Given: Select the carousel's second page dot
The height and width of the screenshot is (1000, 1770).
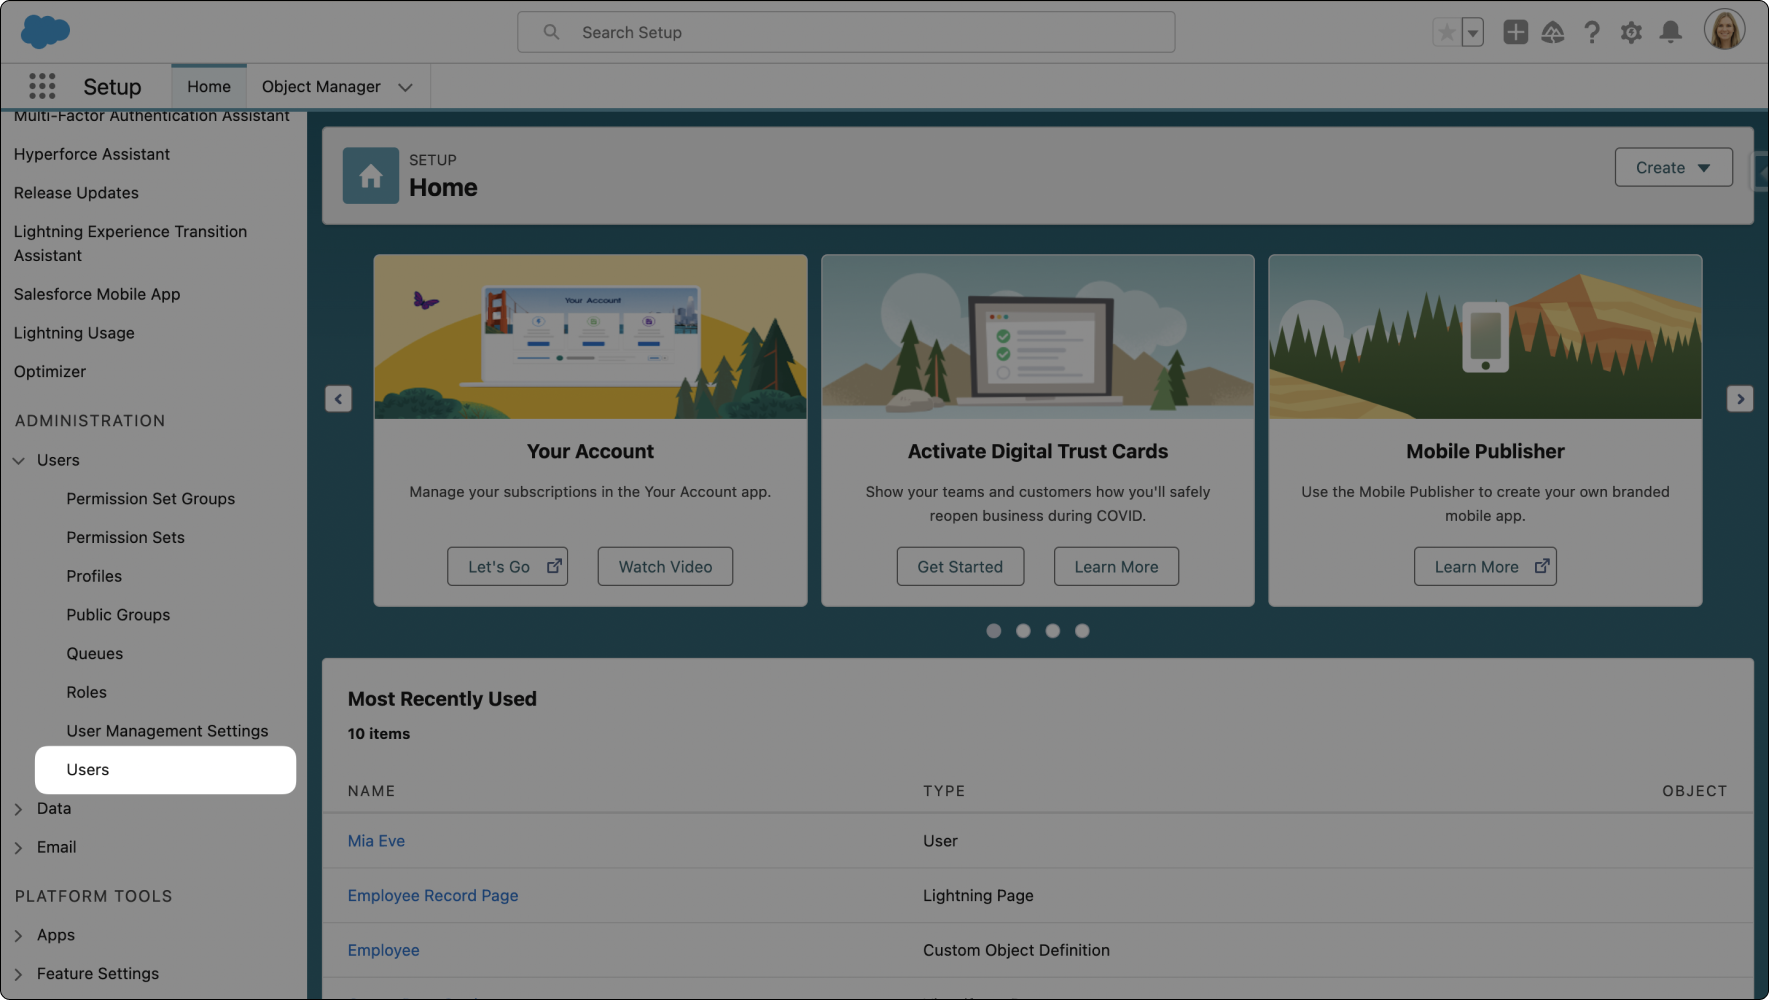Looking at the screenshot, I should [x=1023, y=630].
